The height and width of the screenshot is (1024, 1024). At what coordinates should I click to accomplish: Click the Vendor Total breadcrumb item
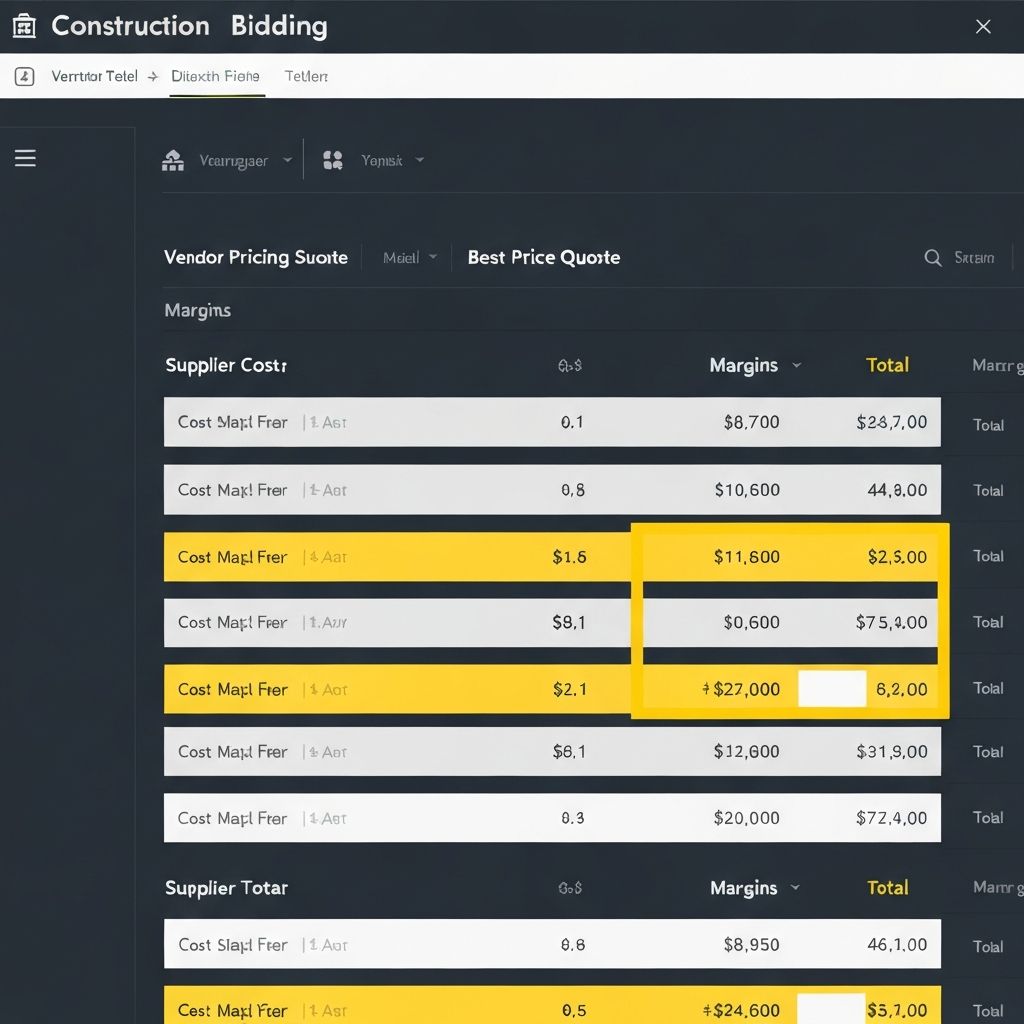(x=93, y=76)
